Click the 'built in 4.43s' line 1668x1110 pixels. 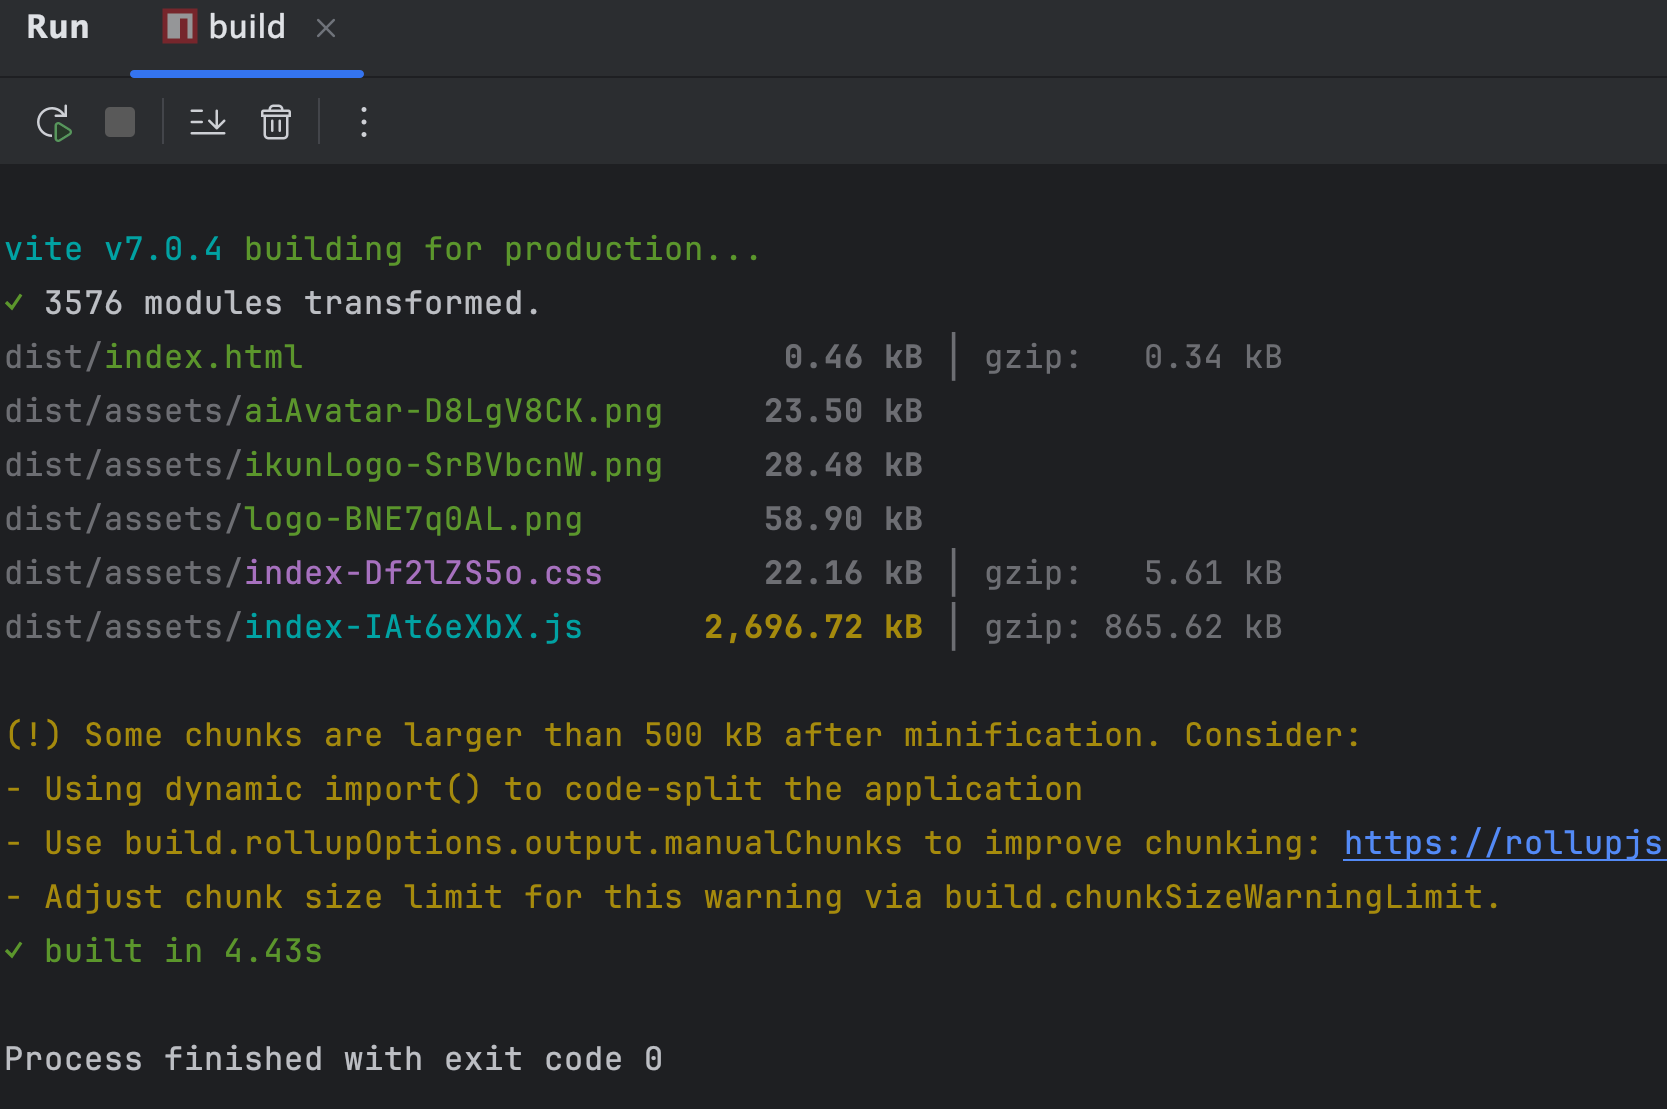point(183,951)
